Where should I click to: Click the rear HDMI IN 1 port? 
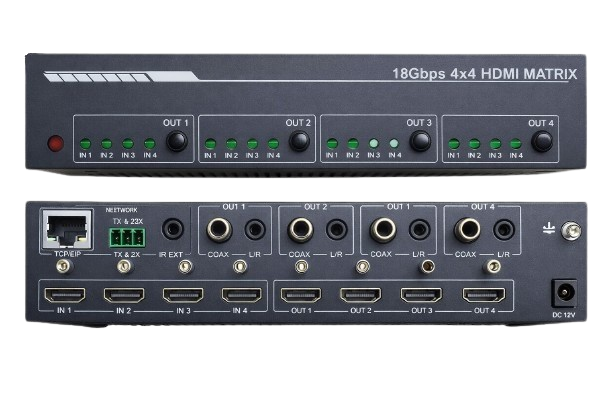61,296
